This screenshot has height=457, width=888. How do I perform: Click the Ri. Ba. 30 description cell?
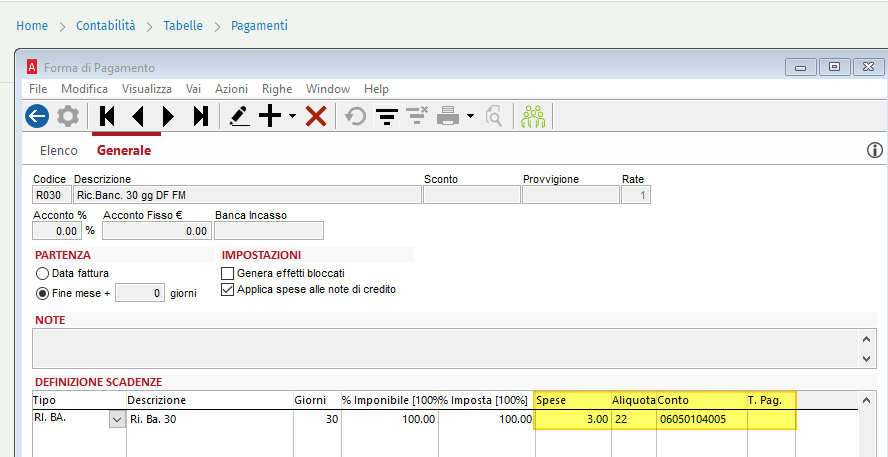pos(210,420)
